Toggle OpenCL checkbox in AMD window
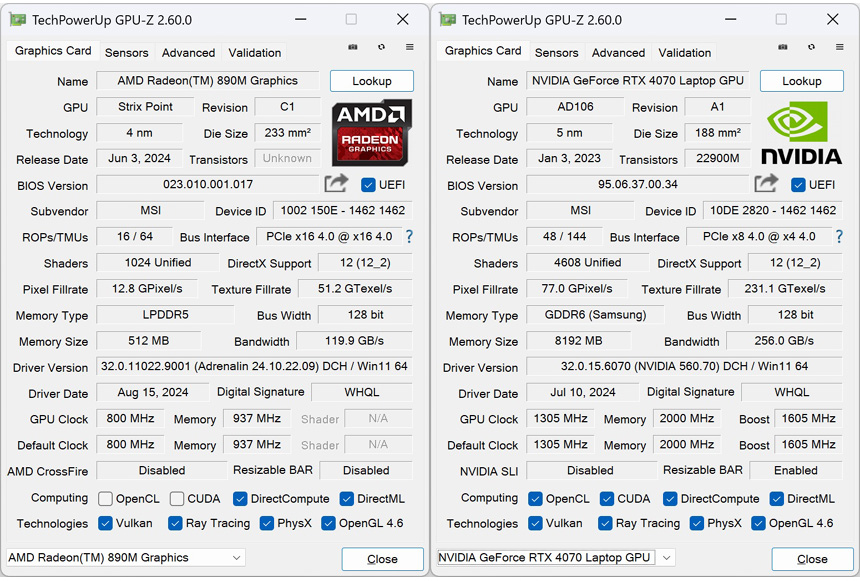Screen dimensions: 860x581 (x=105, y=499)
